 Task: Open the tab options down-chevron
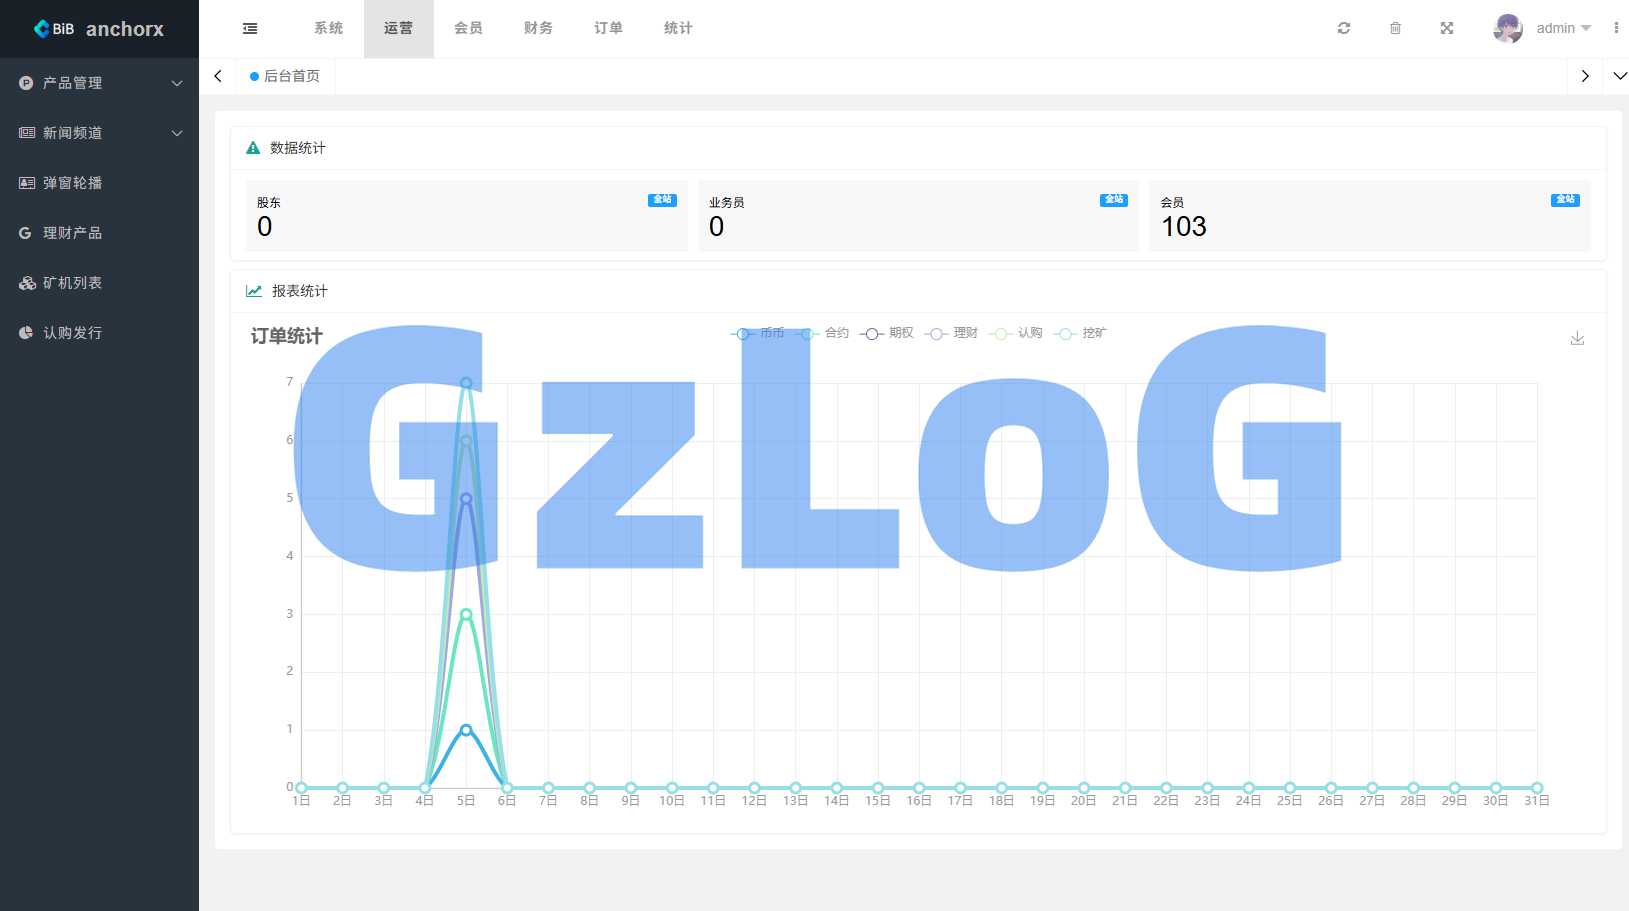pos(1620,76)
